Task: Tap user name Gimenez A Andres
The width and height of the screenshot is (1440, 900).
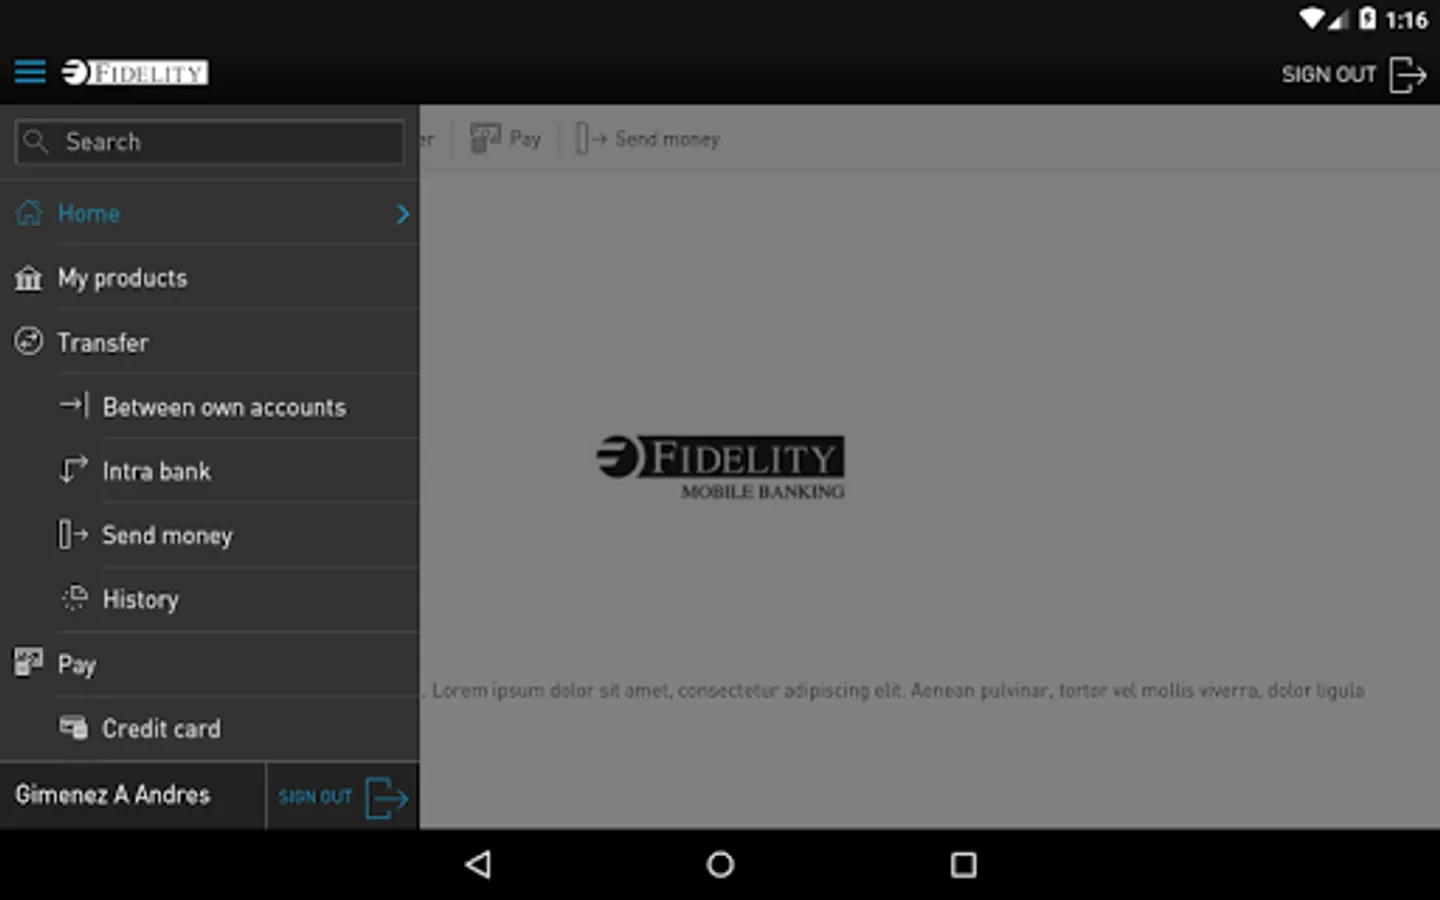Action: click(113, 794)
